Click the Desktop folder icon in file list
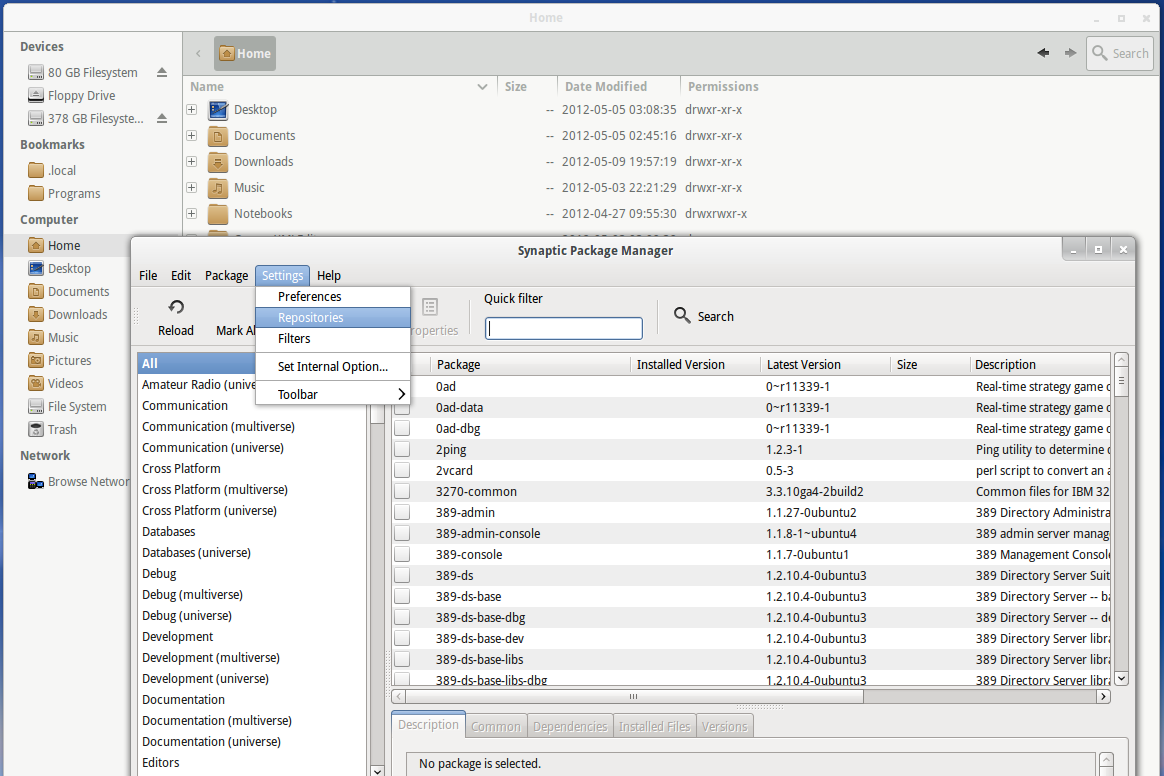 tap(218, 110)
